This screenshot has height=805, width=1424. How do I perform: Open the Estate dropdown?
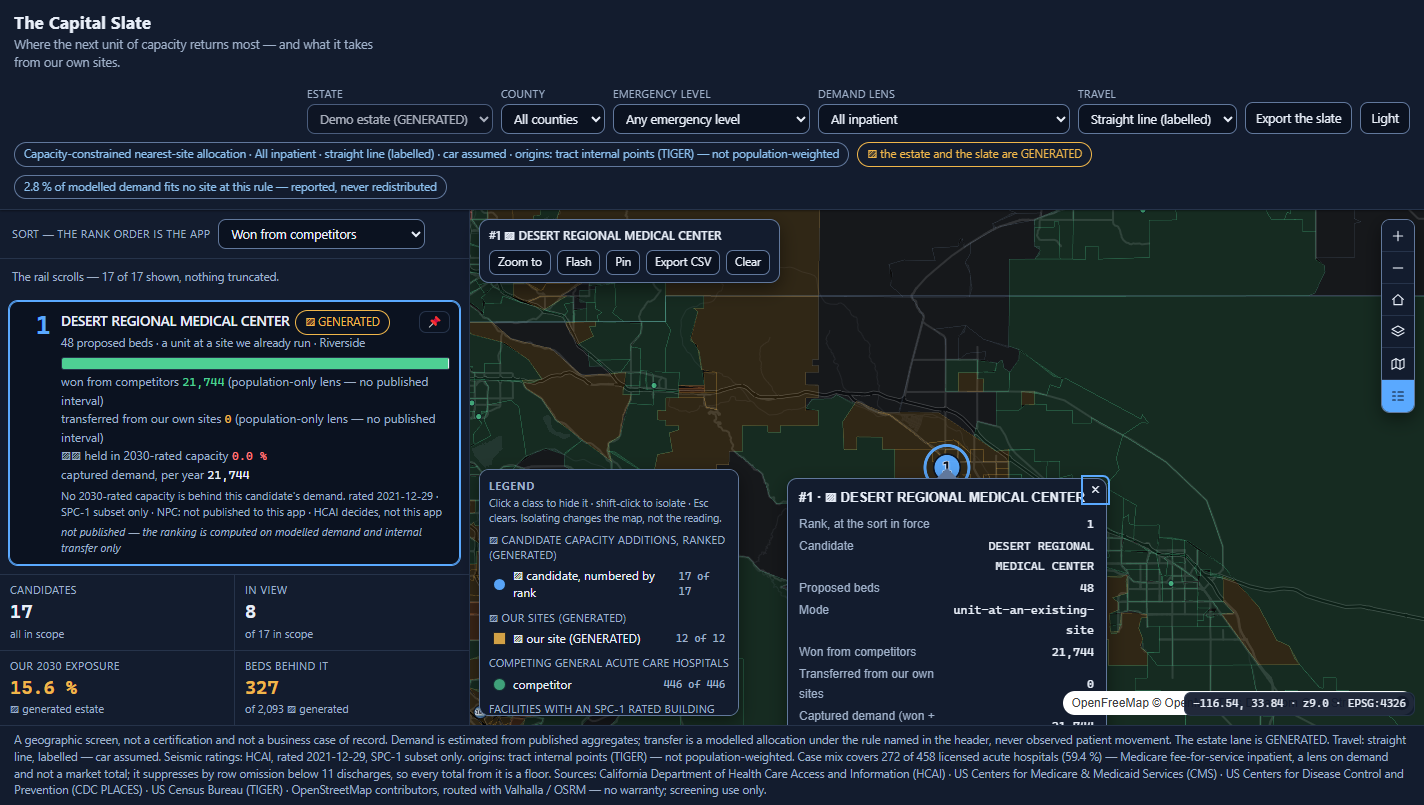coord(400,119)
